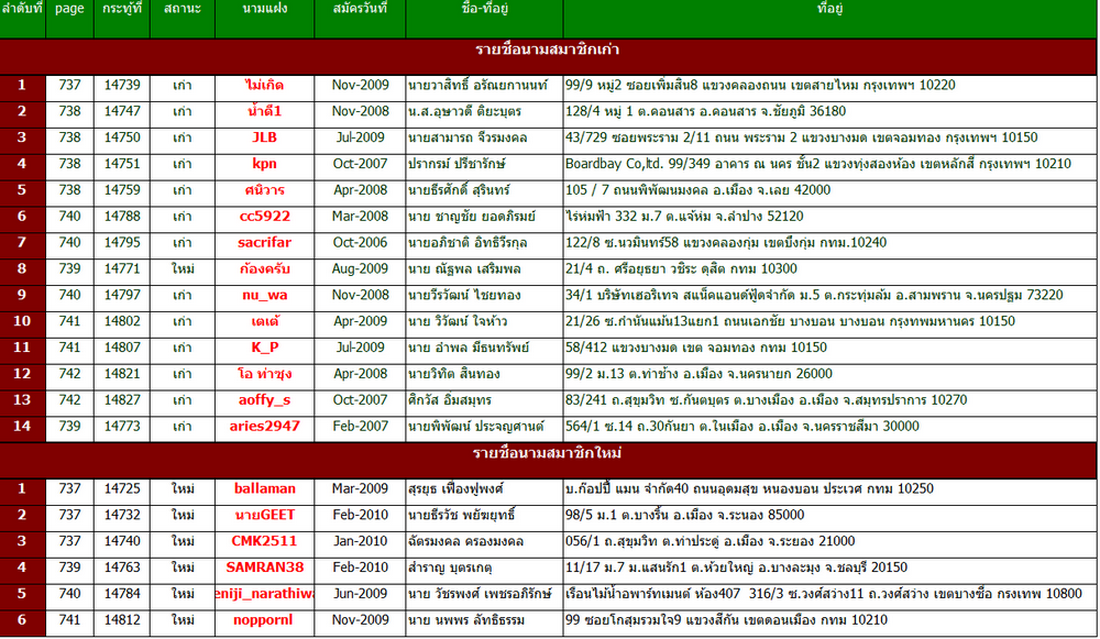Screen dimensions: 1100x639
Task: Select the thread number cell 14739
Action: (123, 85)
